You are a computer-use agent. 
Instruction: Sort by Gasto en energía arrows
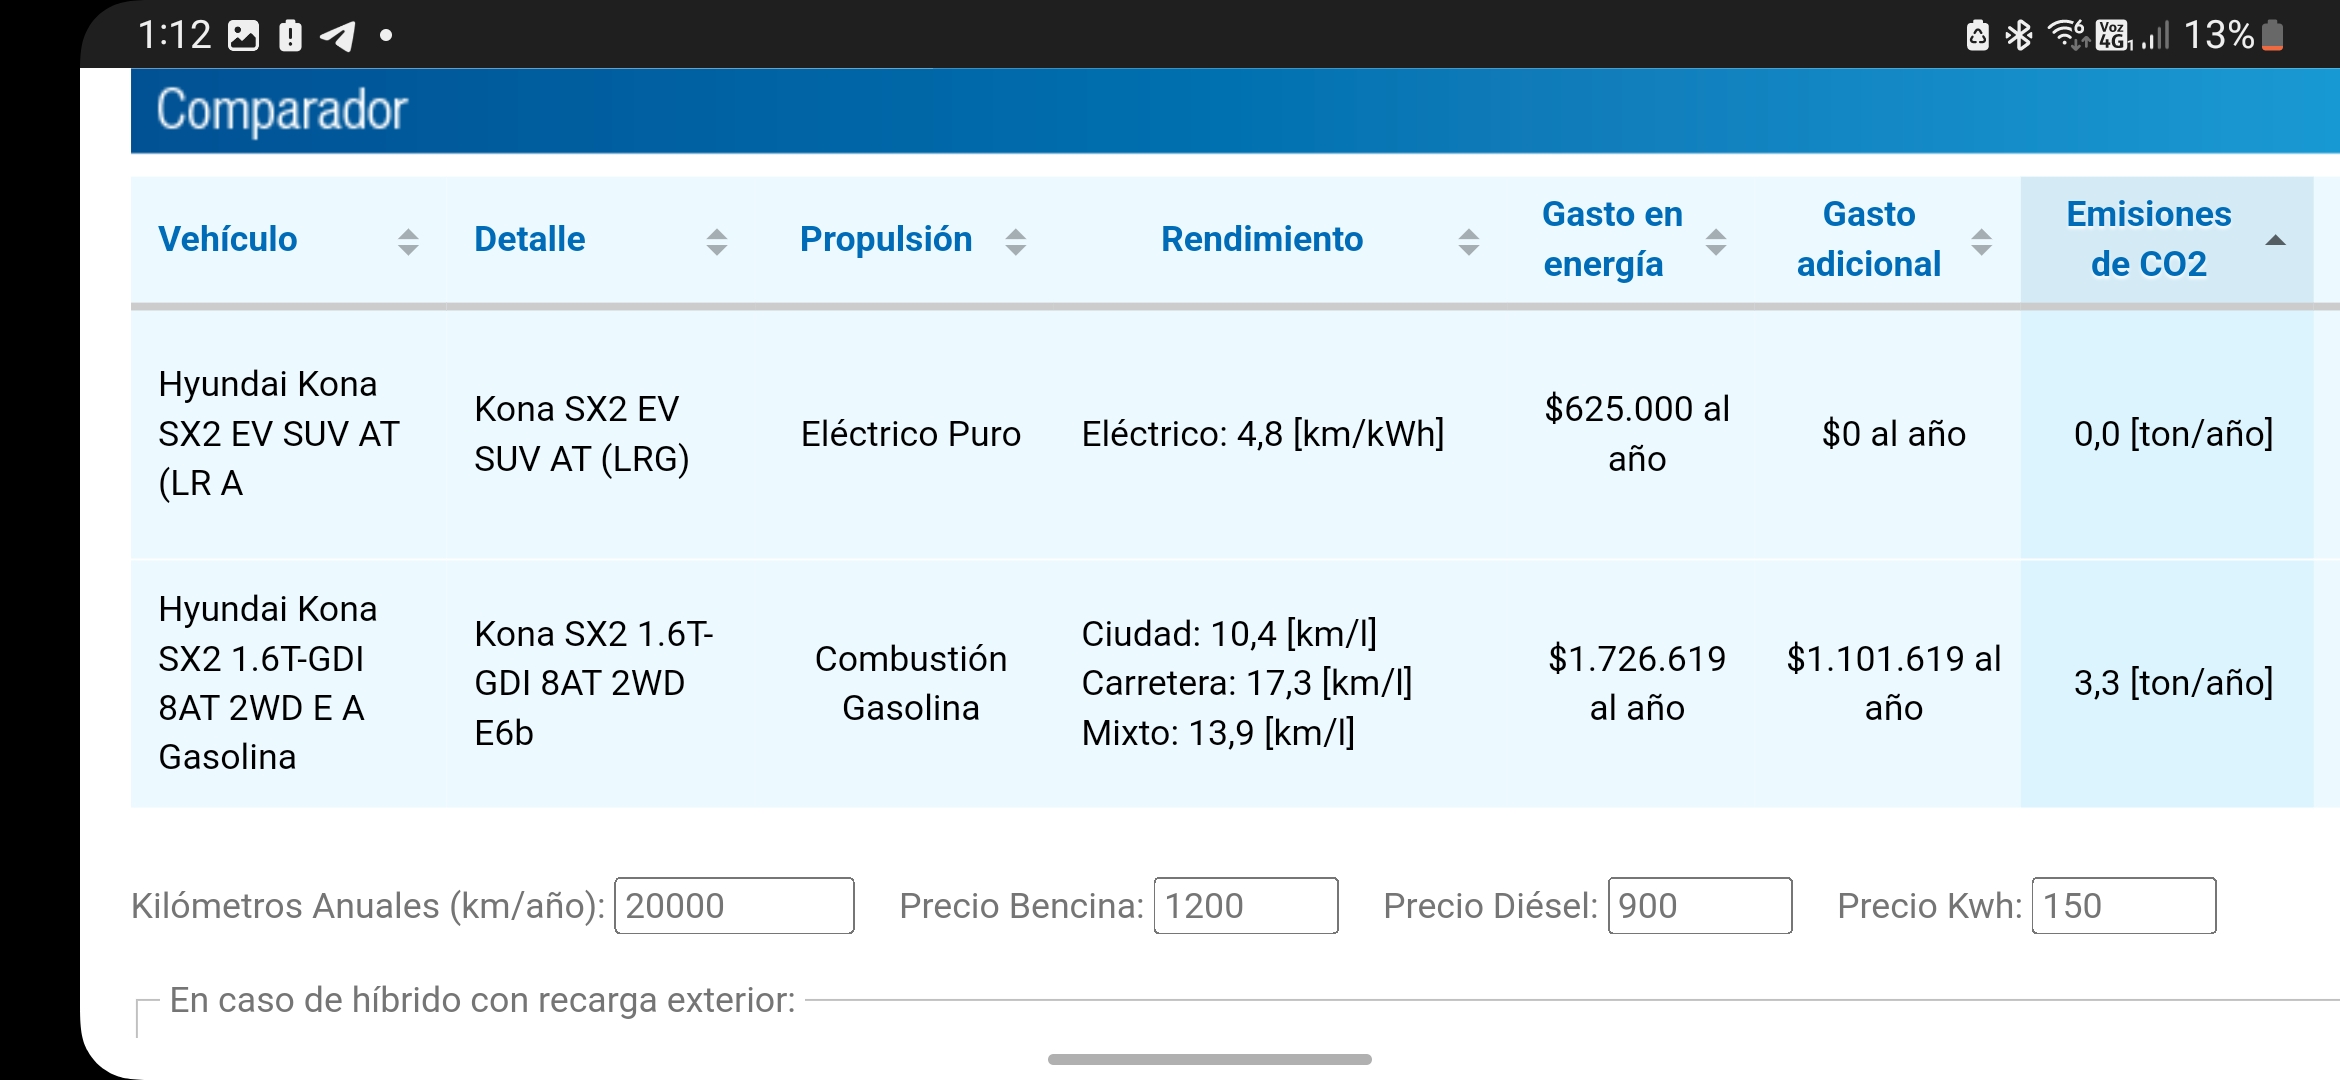1716,241
